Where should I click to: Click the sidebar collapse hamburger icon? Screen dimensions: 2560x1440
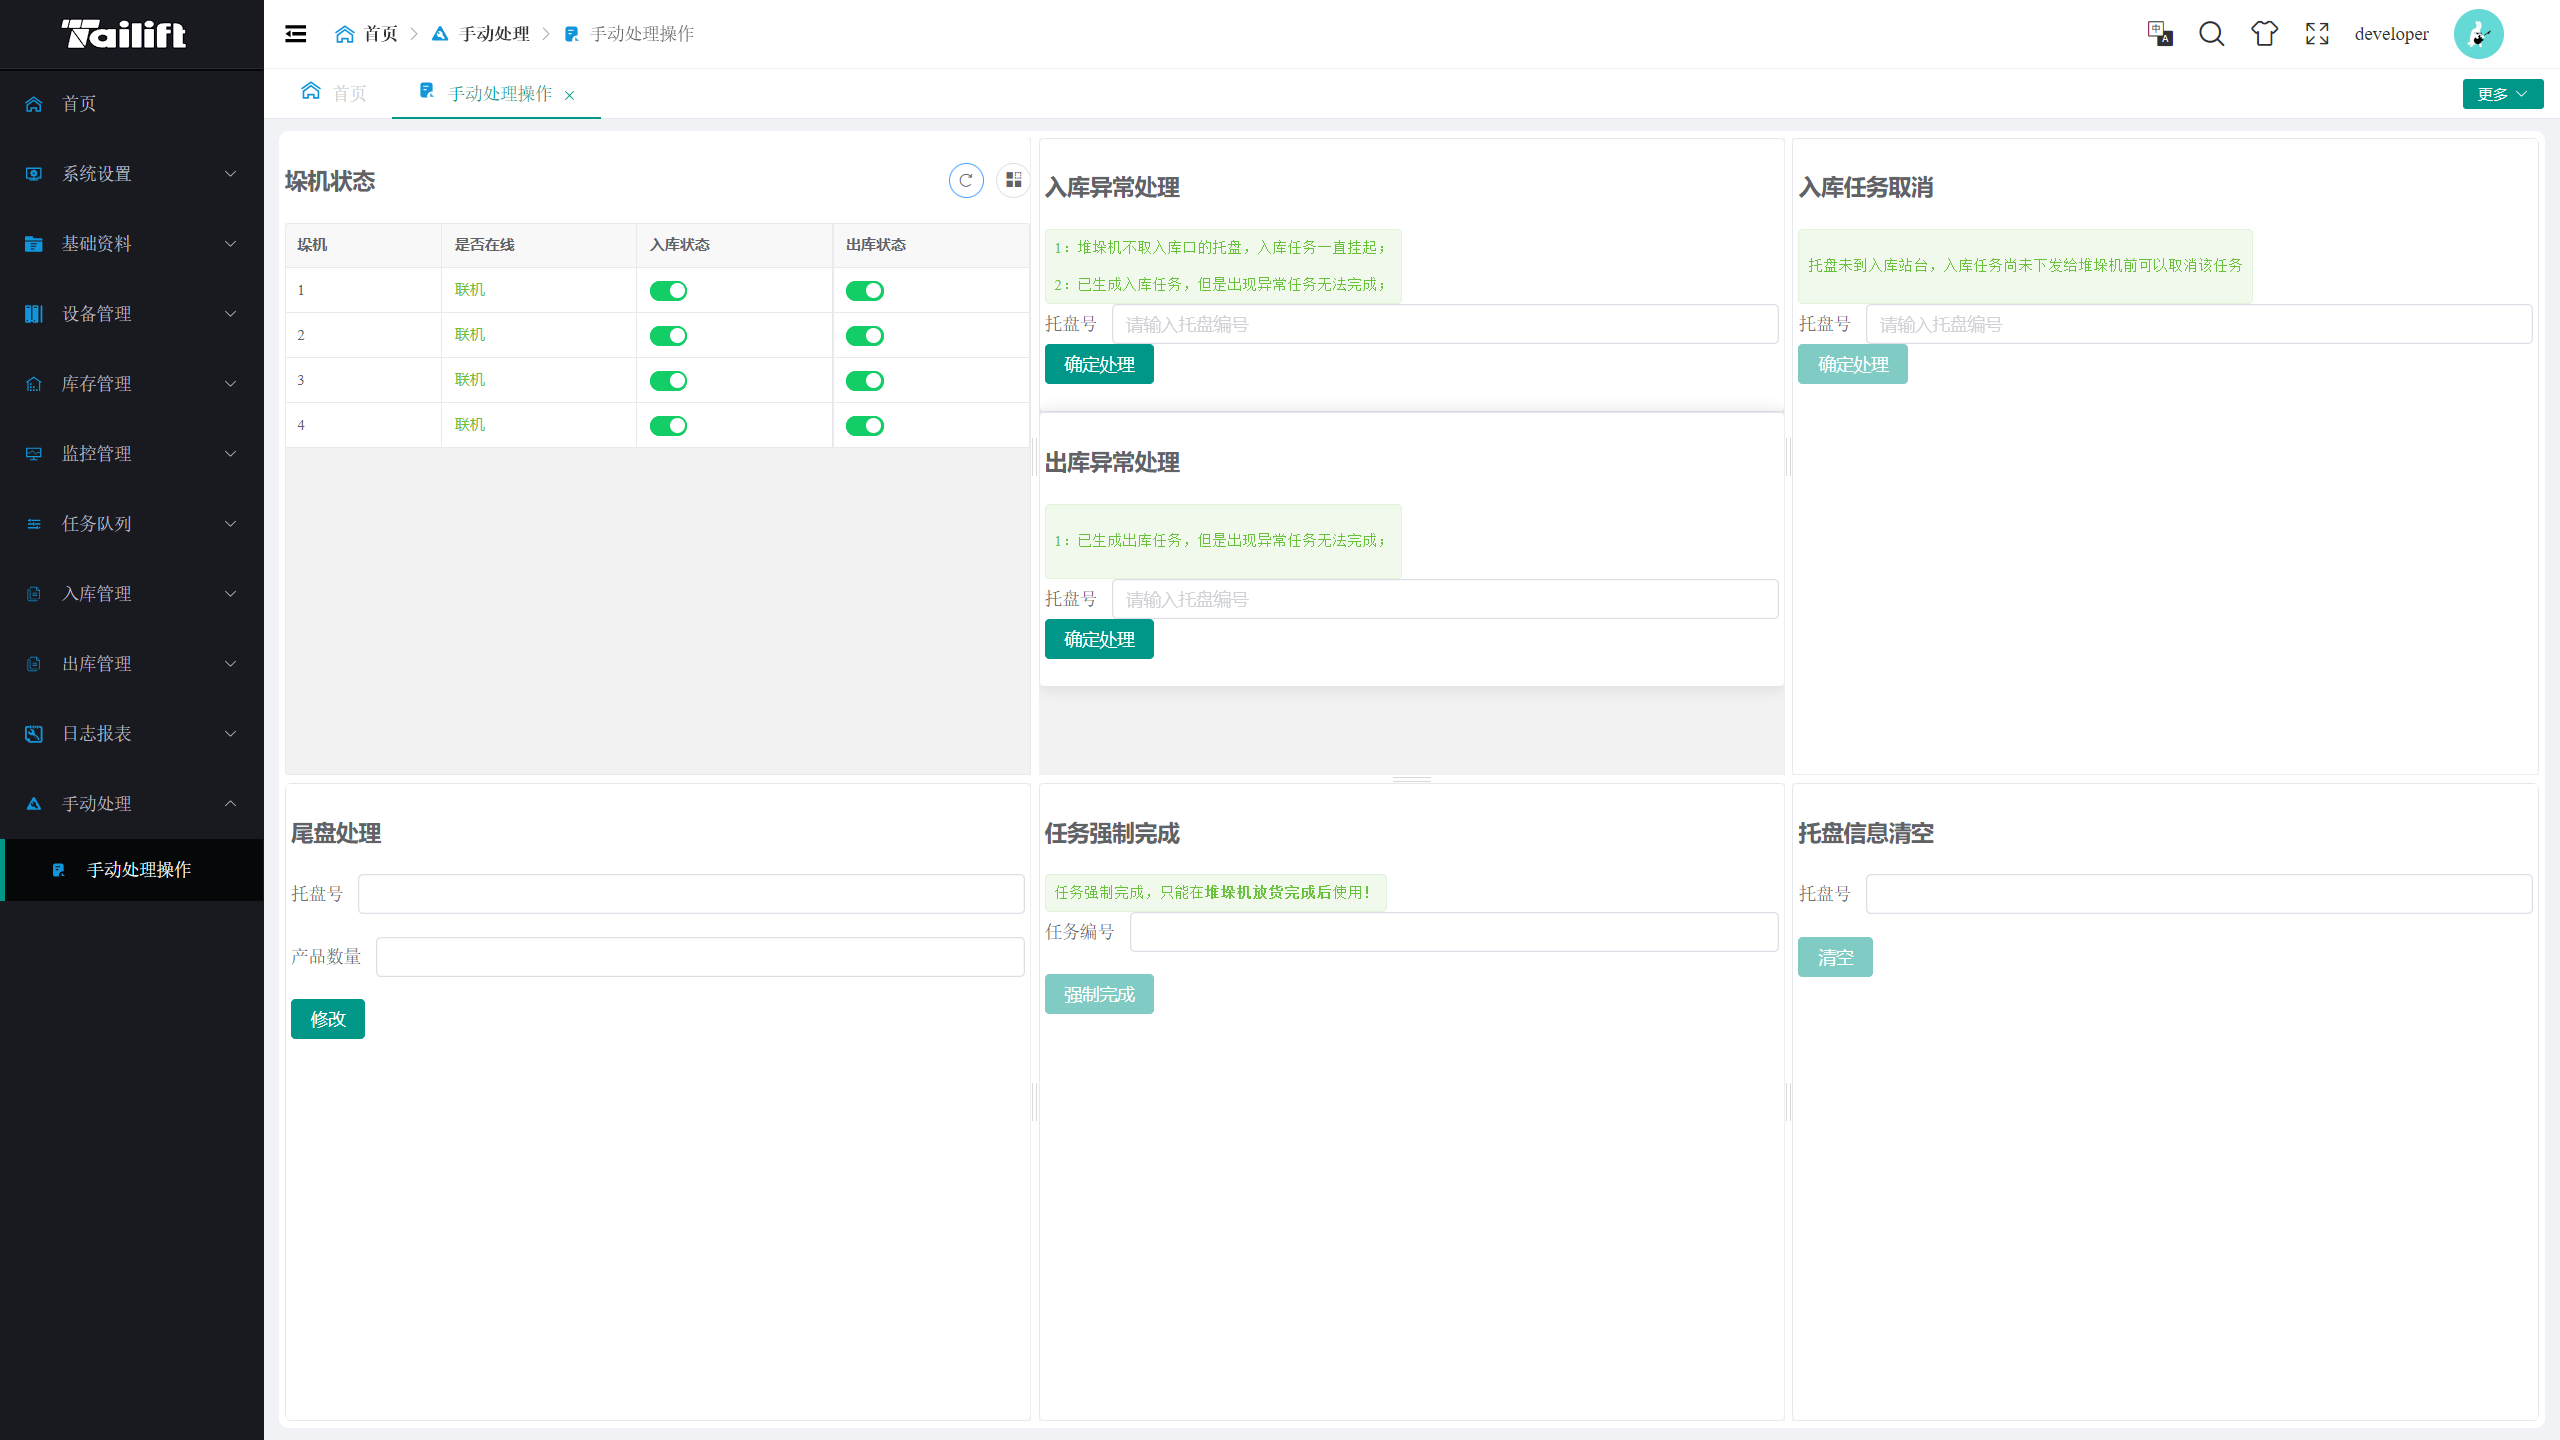point(296,34)
